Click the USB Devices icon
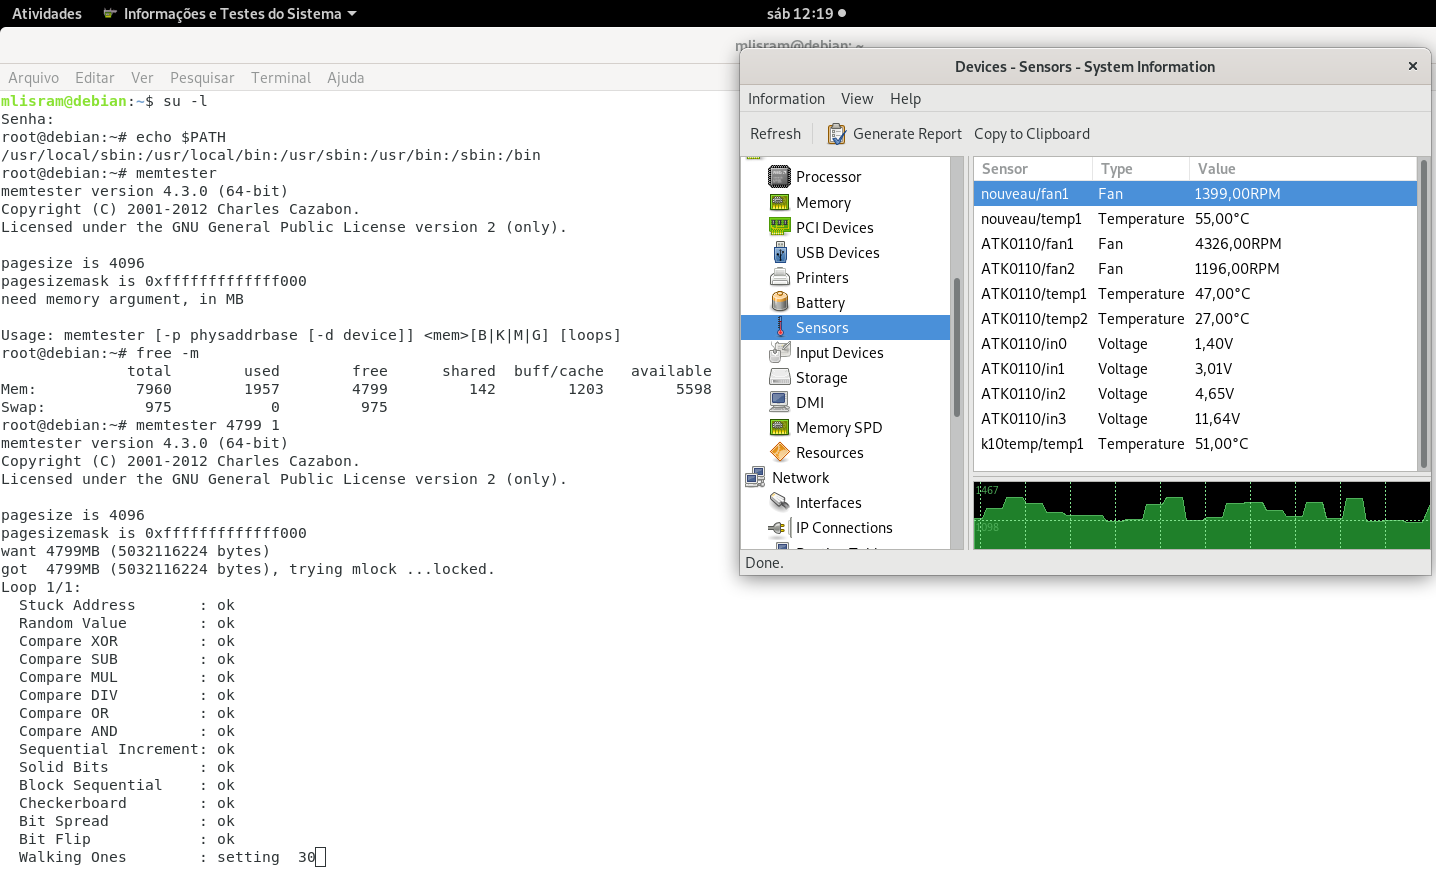Viewport: 1436px width, 878px height. click(779, 252)
